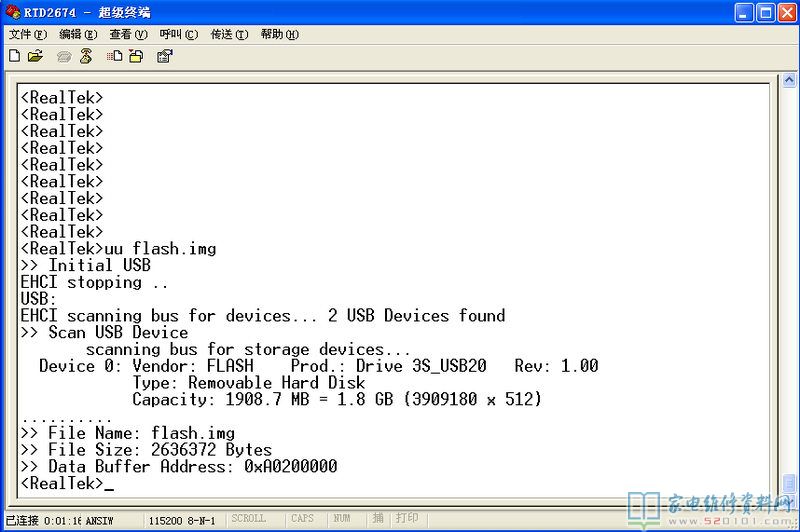Click the Receive file toolbar icon
Screen dimensions: 800x532
[138, 56]
